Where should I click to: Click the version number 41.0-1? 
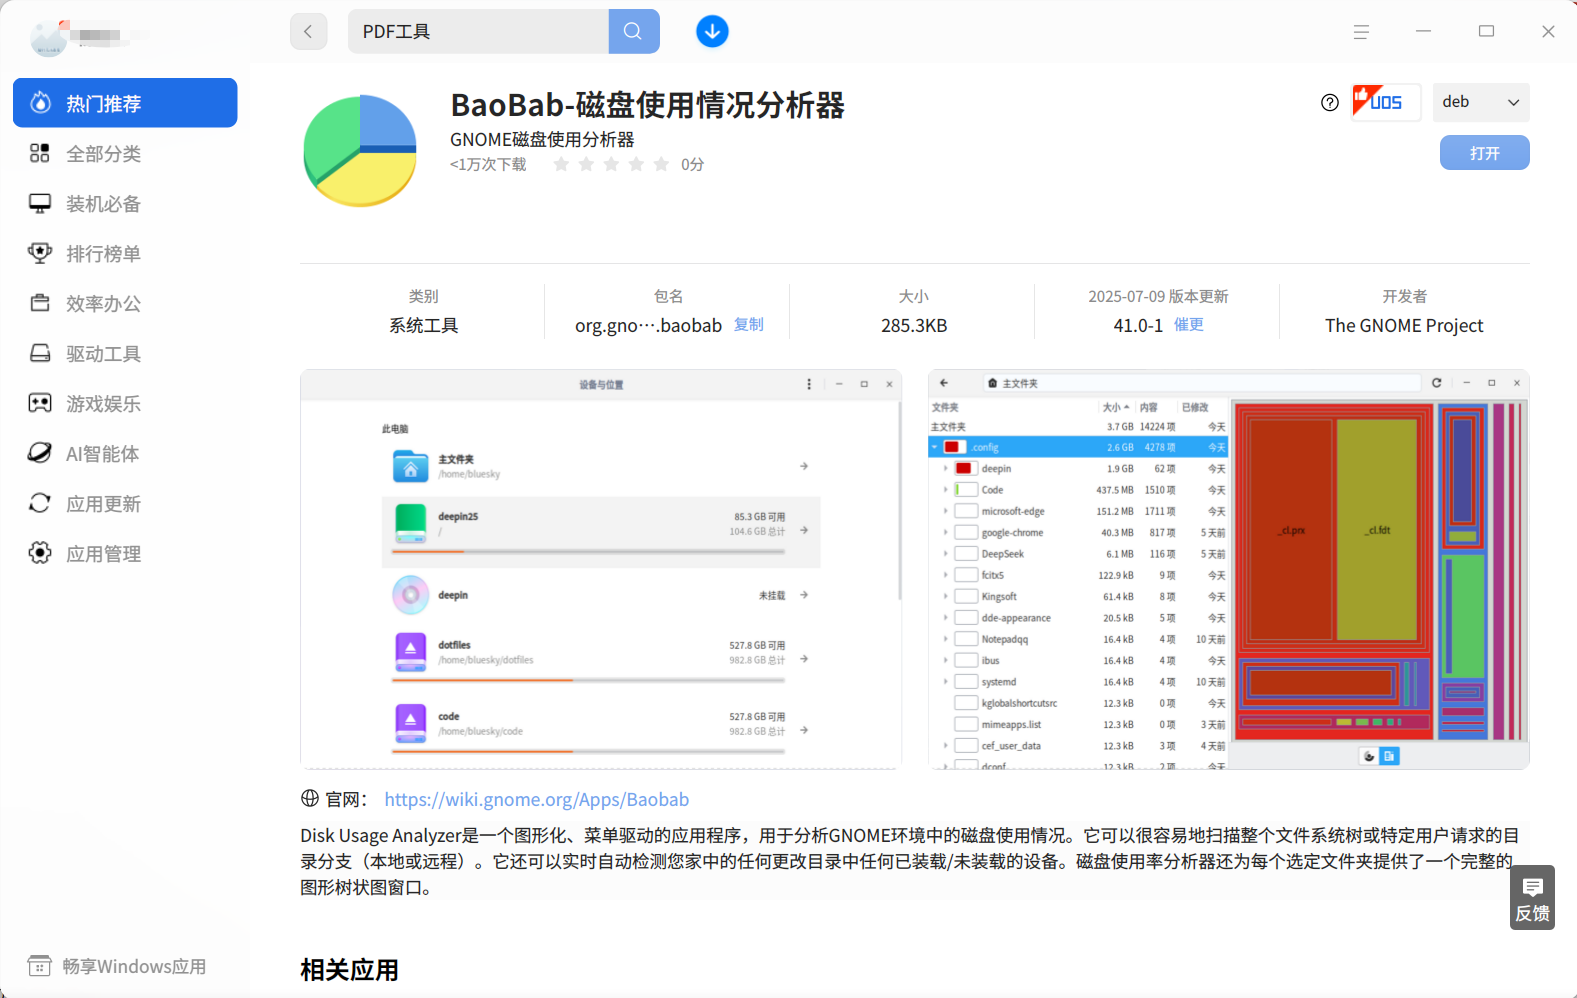1138,325
